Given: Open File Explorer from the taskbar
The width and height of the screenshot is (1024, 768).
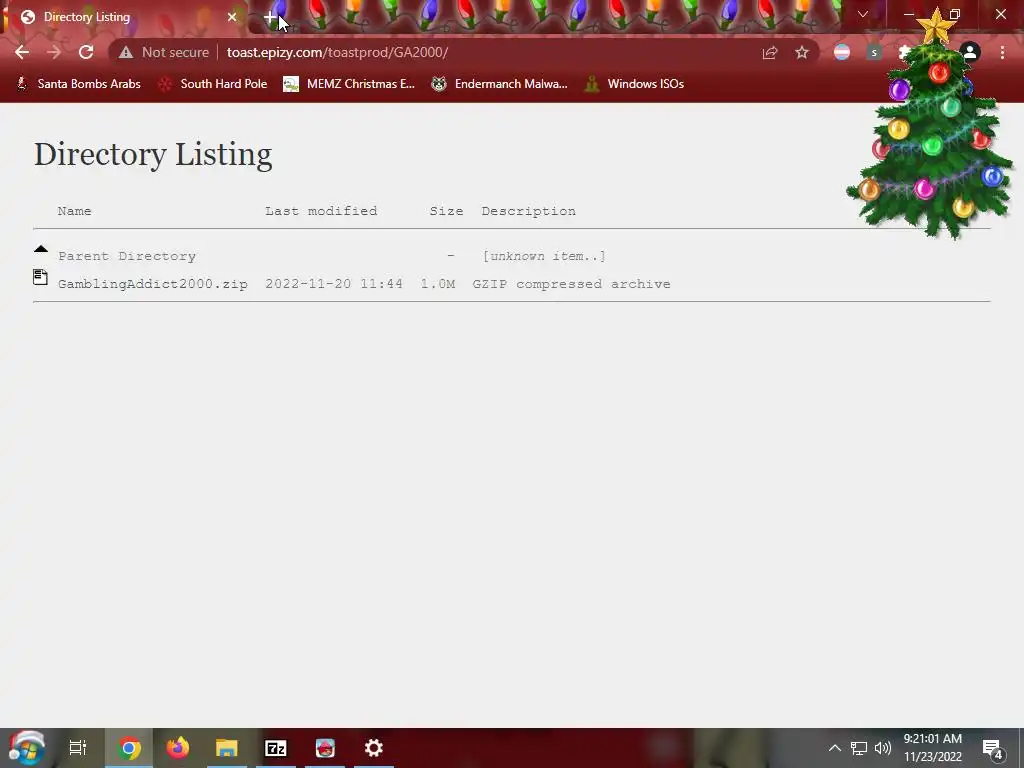Looking at the screenshot, I should pos(227,748).
